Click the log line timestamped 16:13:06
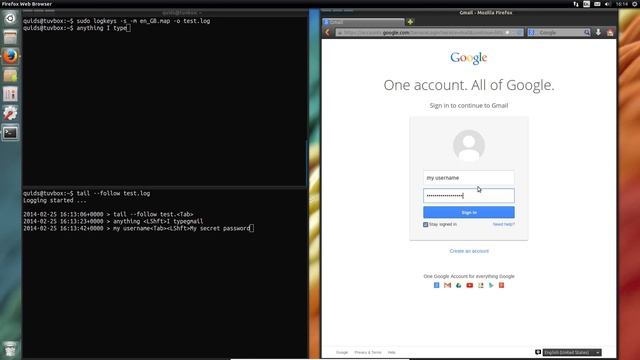 click(x=108, y=214)
